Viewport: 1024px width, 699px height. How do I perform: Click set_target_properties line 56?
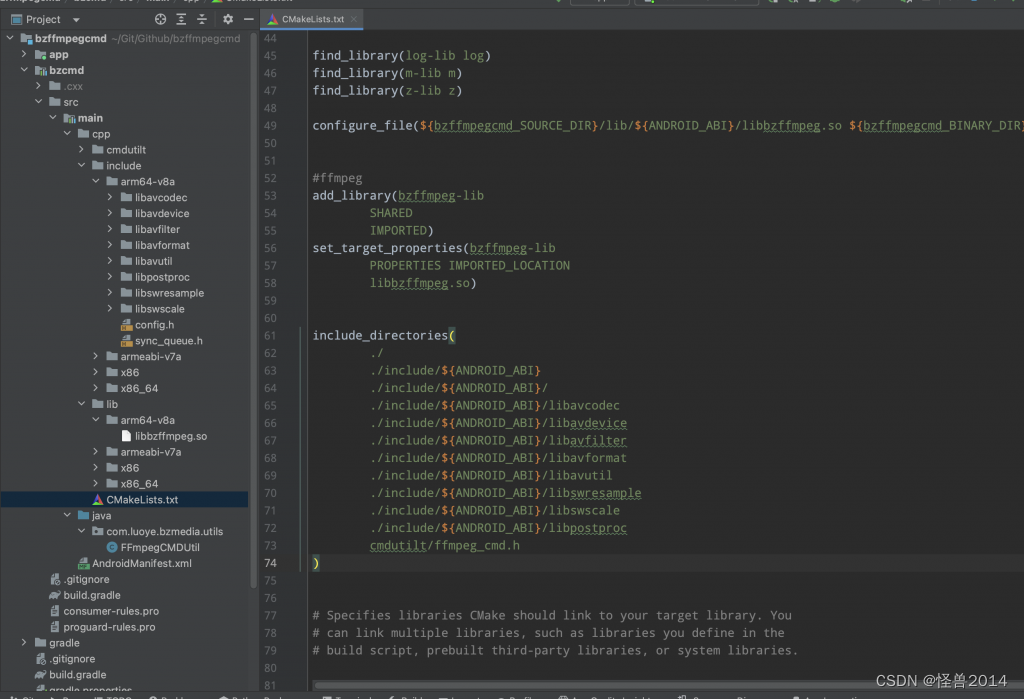(x=434, y=248)
